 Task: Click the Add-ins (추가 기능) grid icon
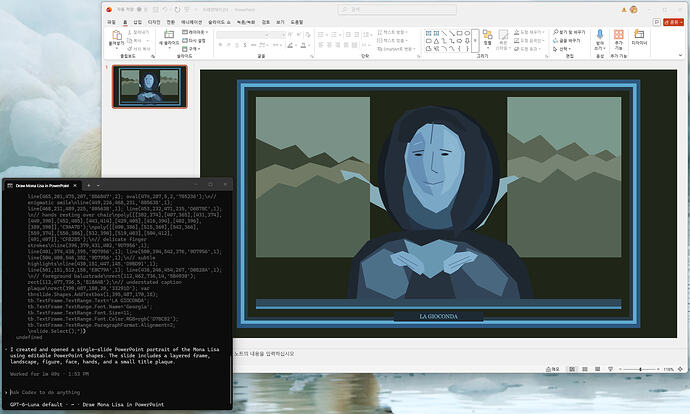(x=619, y=34)
